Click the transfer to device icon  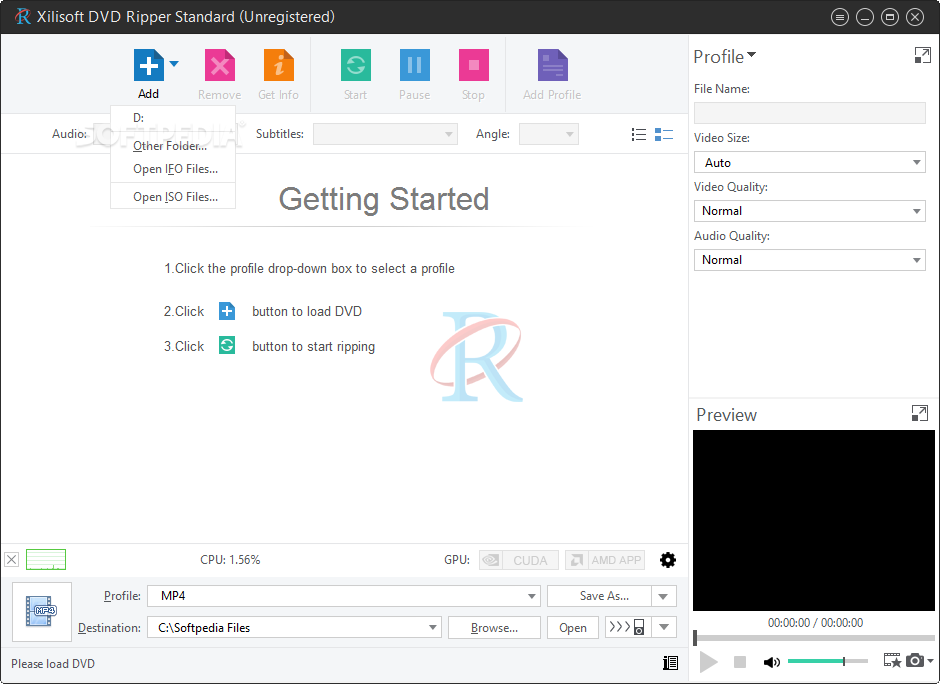(x=628, y=628)
